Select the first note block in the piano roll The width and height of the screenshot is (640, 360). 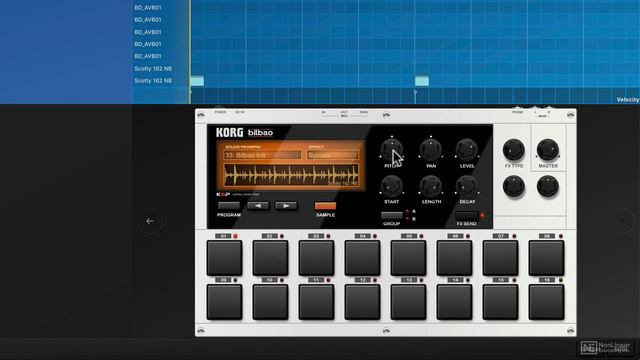tap(197, 81)
